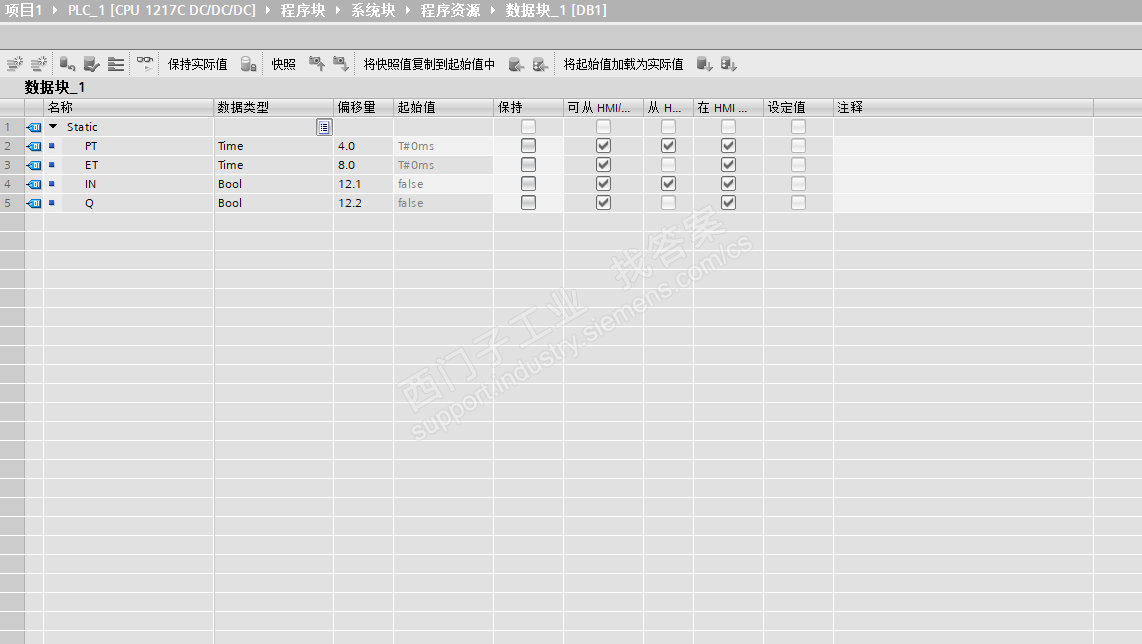This screenshot has width=1142, height=644.
Task: Click the 数据类型 column header
Action: click(274, 107)
